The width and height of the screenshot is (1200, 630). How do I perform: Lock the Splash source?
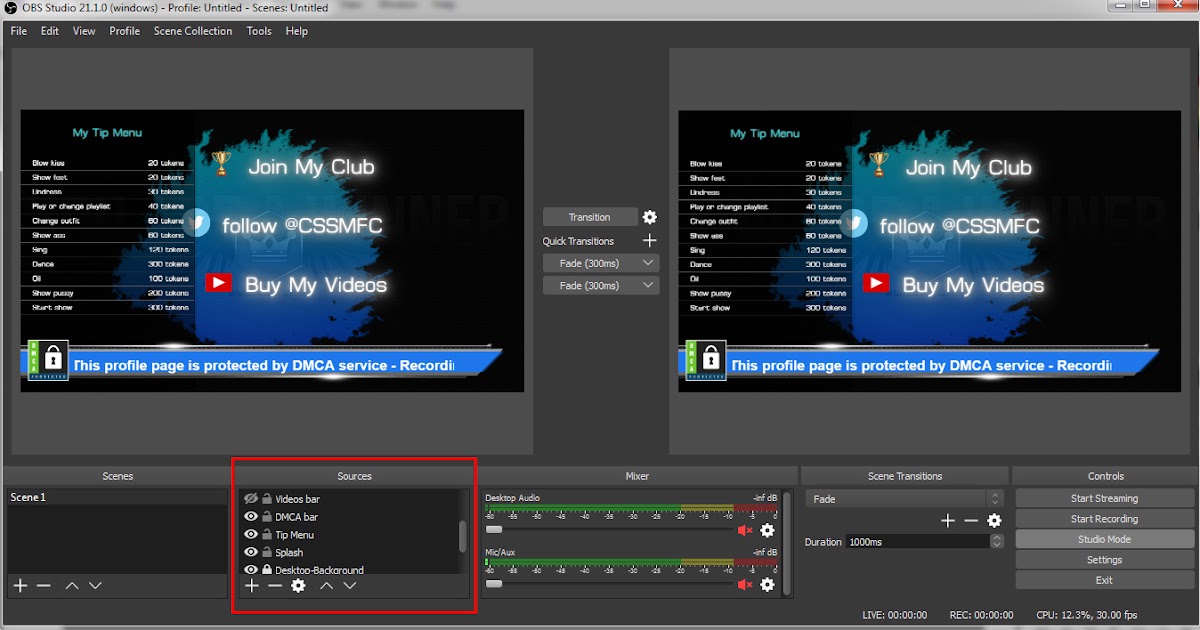267,552
